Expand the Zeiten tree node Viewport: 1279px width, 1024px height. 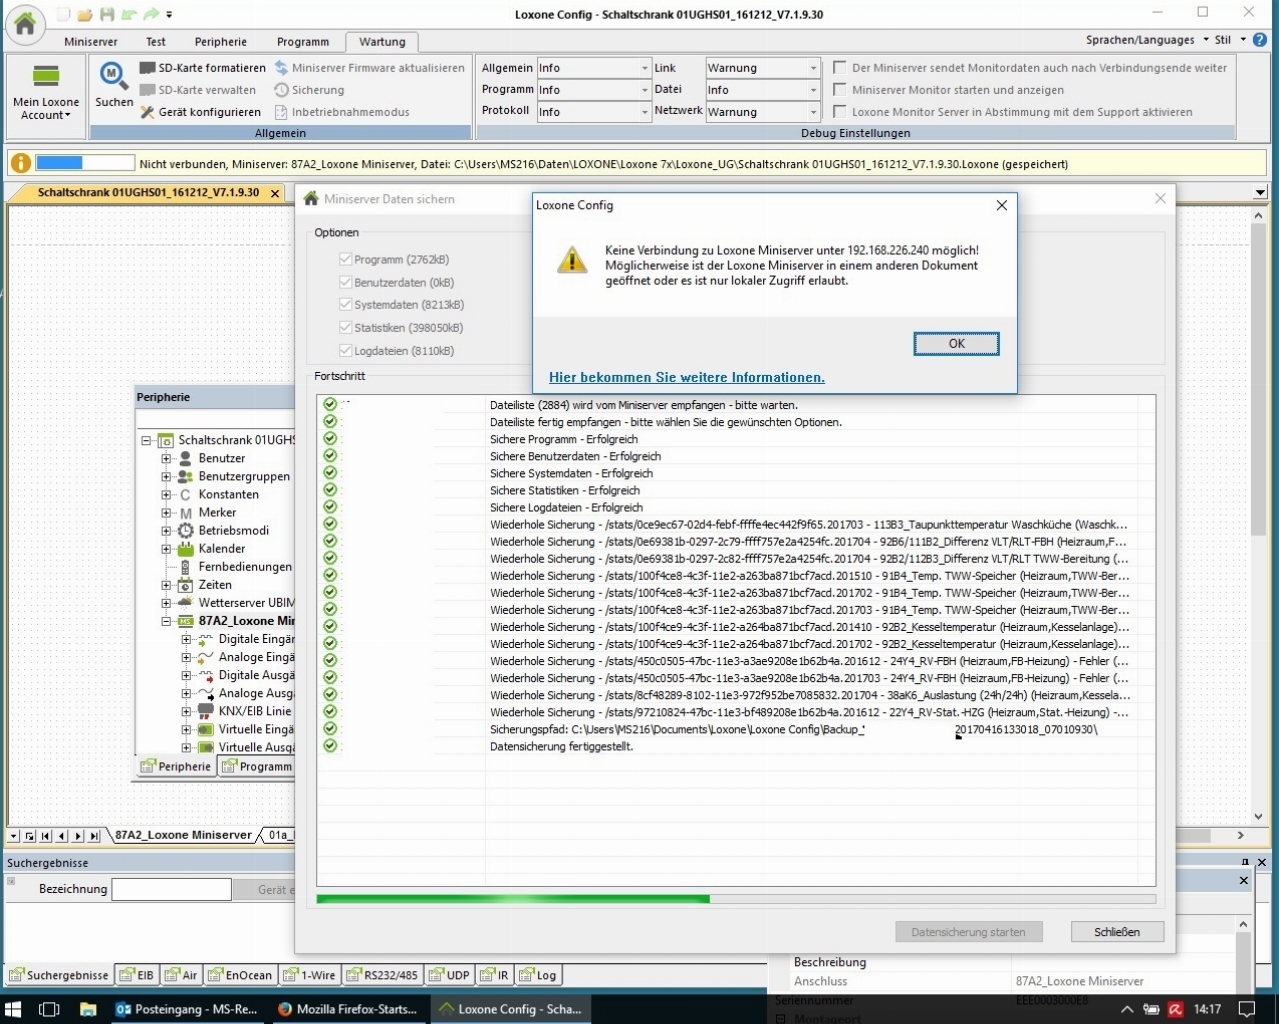[166, 585]
